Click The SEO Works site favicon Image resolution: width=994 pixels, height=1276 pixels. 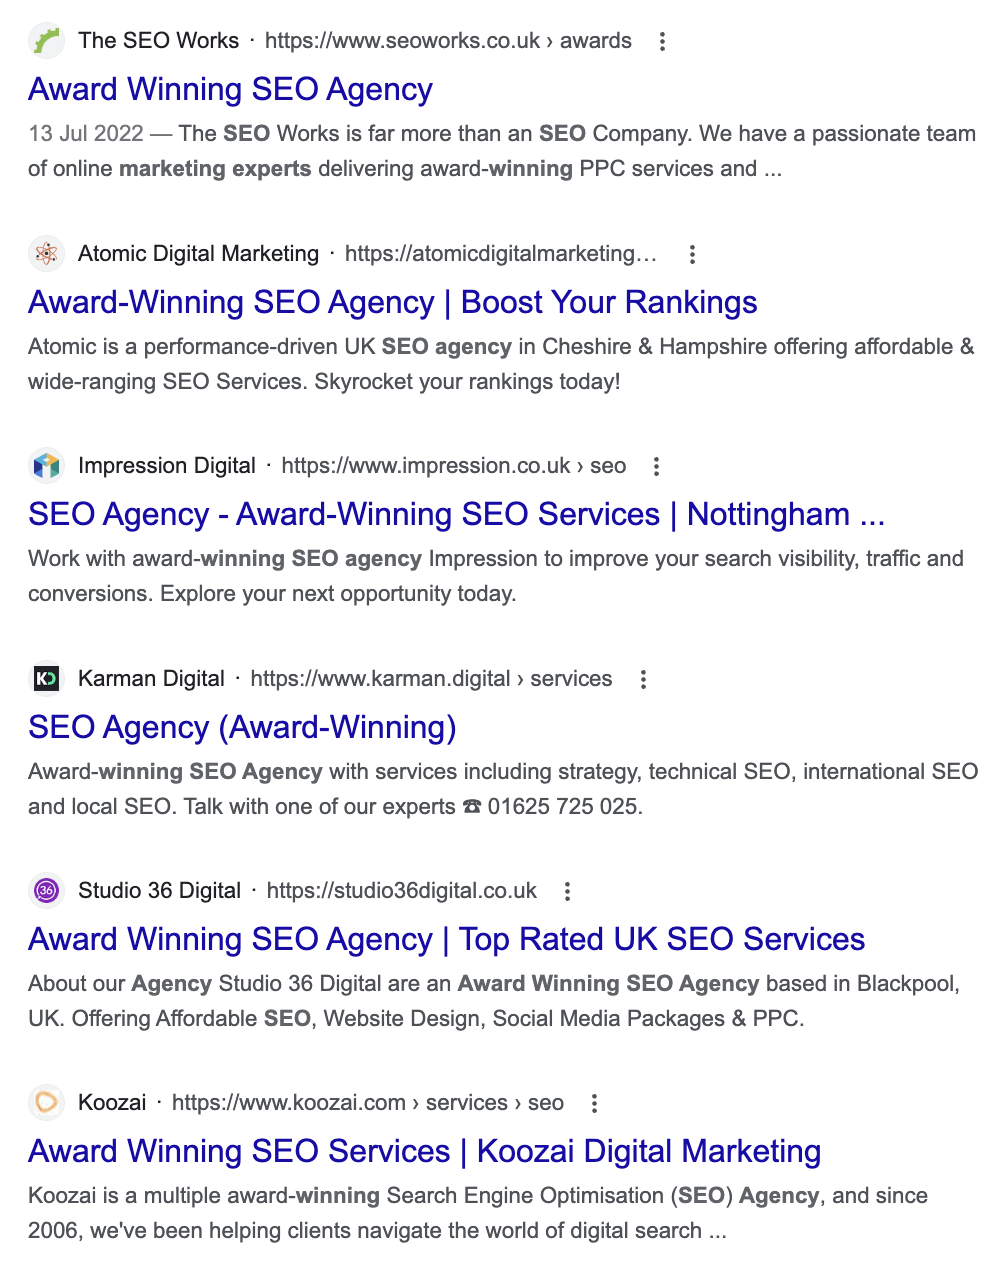pos(46,41)
